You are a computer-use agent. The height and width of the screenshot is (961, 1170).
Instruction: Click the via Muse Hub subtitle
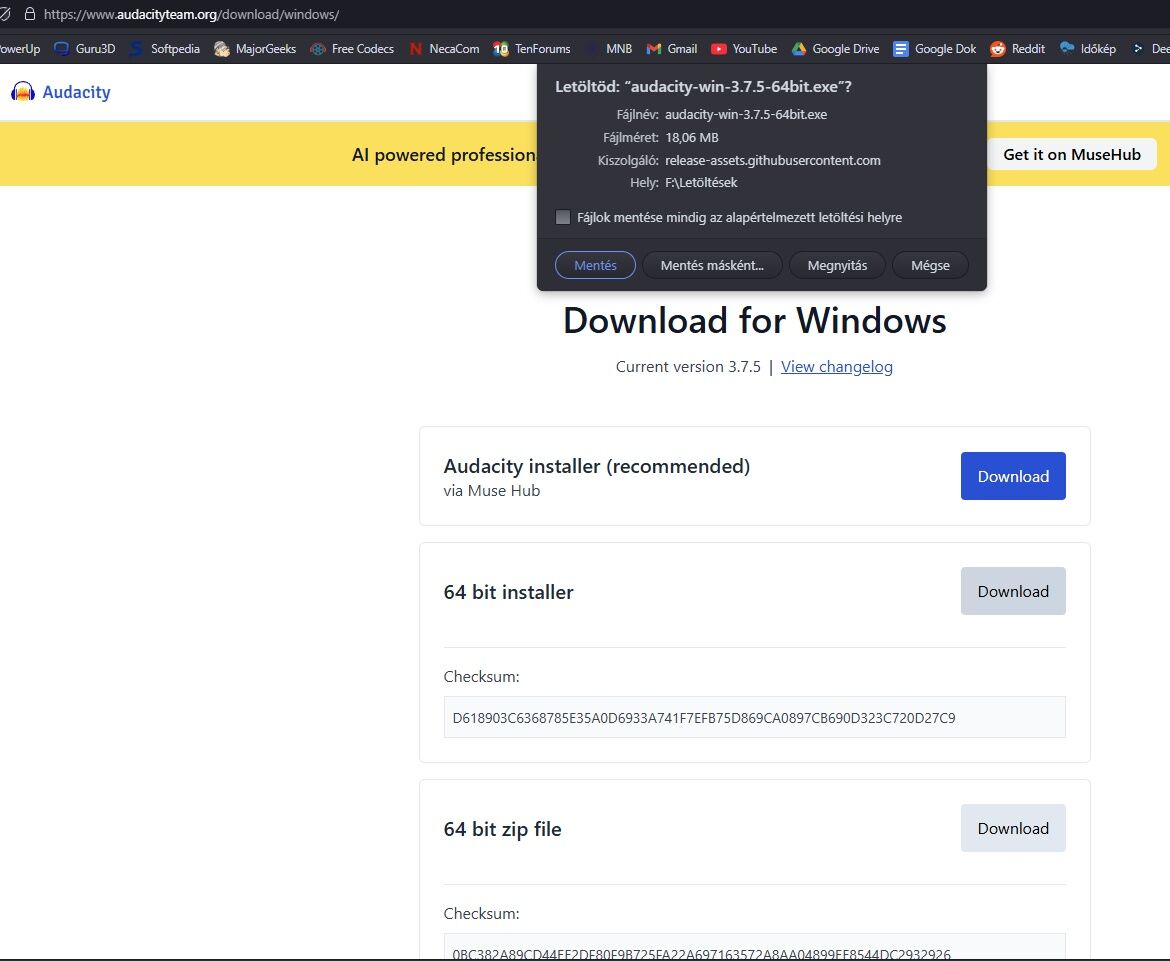pyautogui.click(x=492, y=490)
